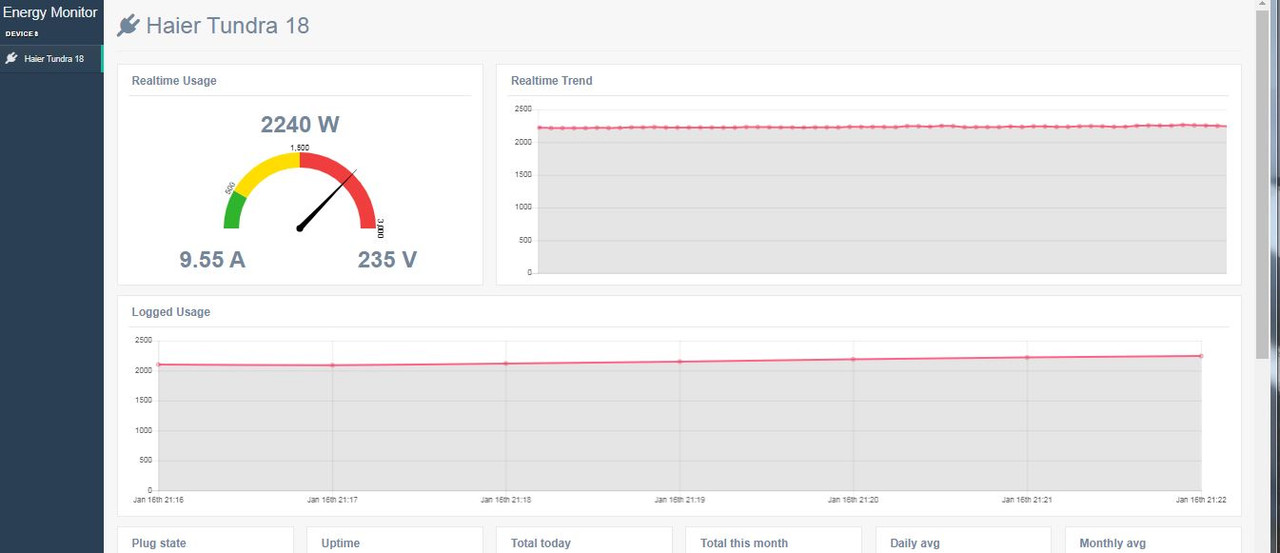
Task: Click the Realtime Usage panel title
Action: 174,81
